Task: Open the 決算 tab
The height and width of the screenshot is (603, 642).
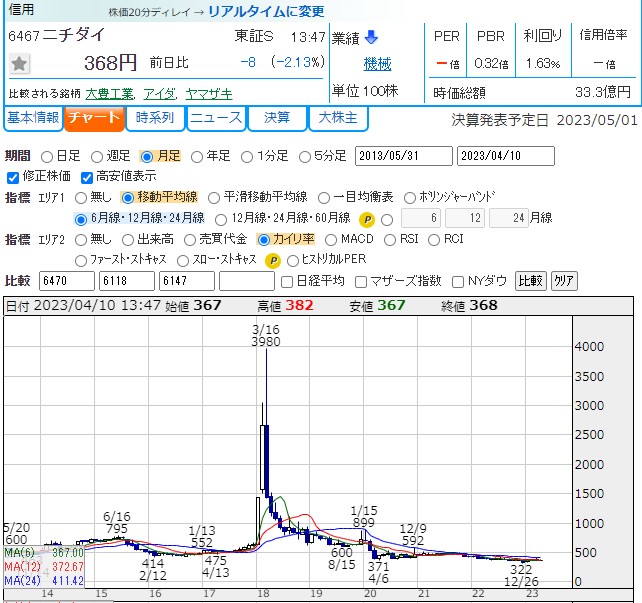Action: (277, 119)
